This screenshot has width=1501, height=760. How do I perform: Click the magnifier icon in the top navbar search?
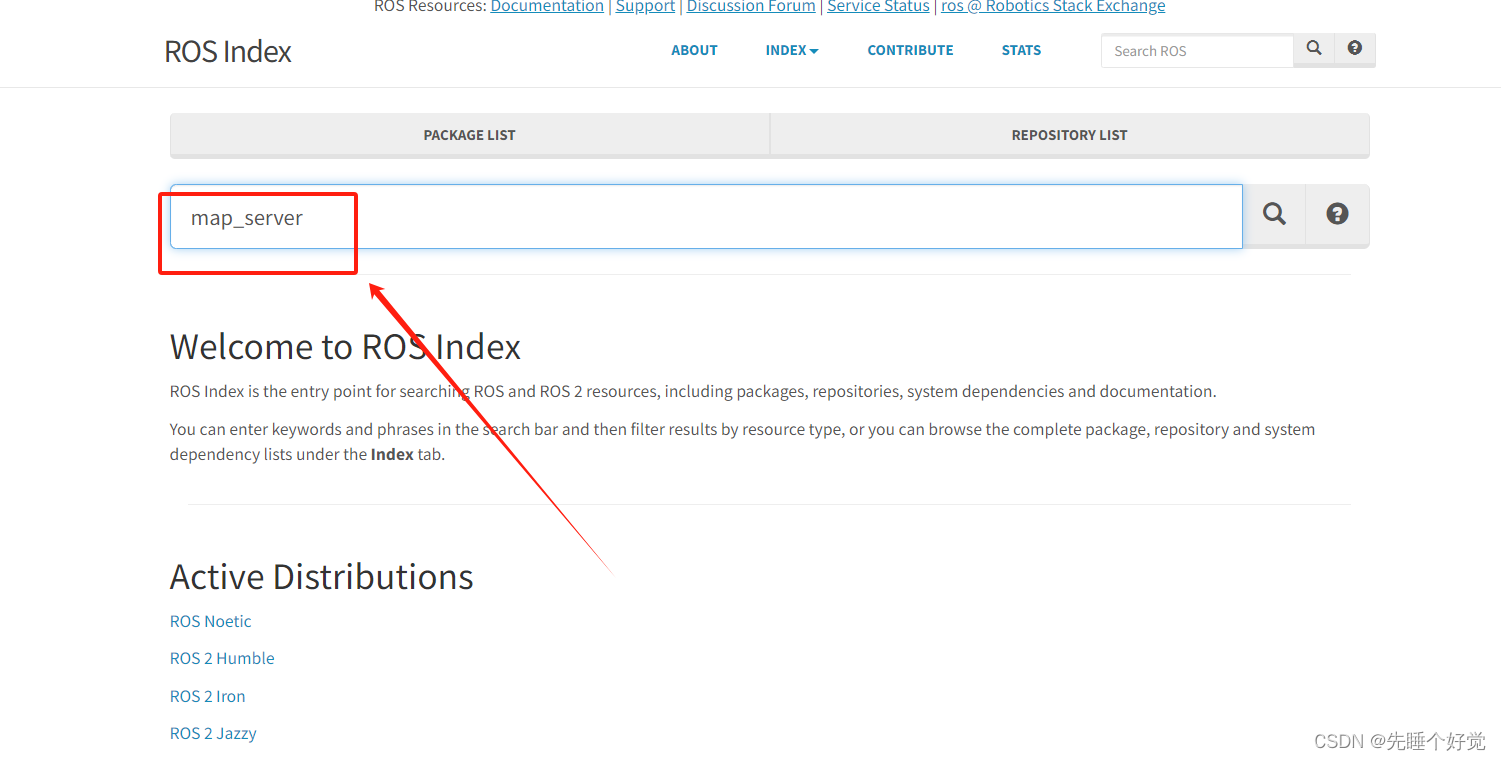pos(1314,49)
